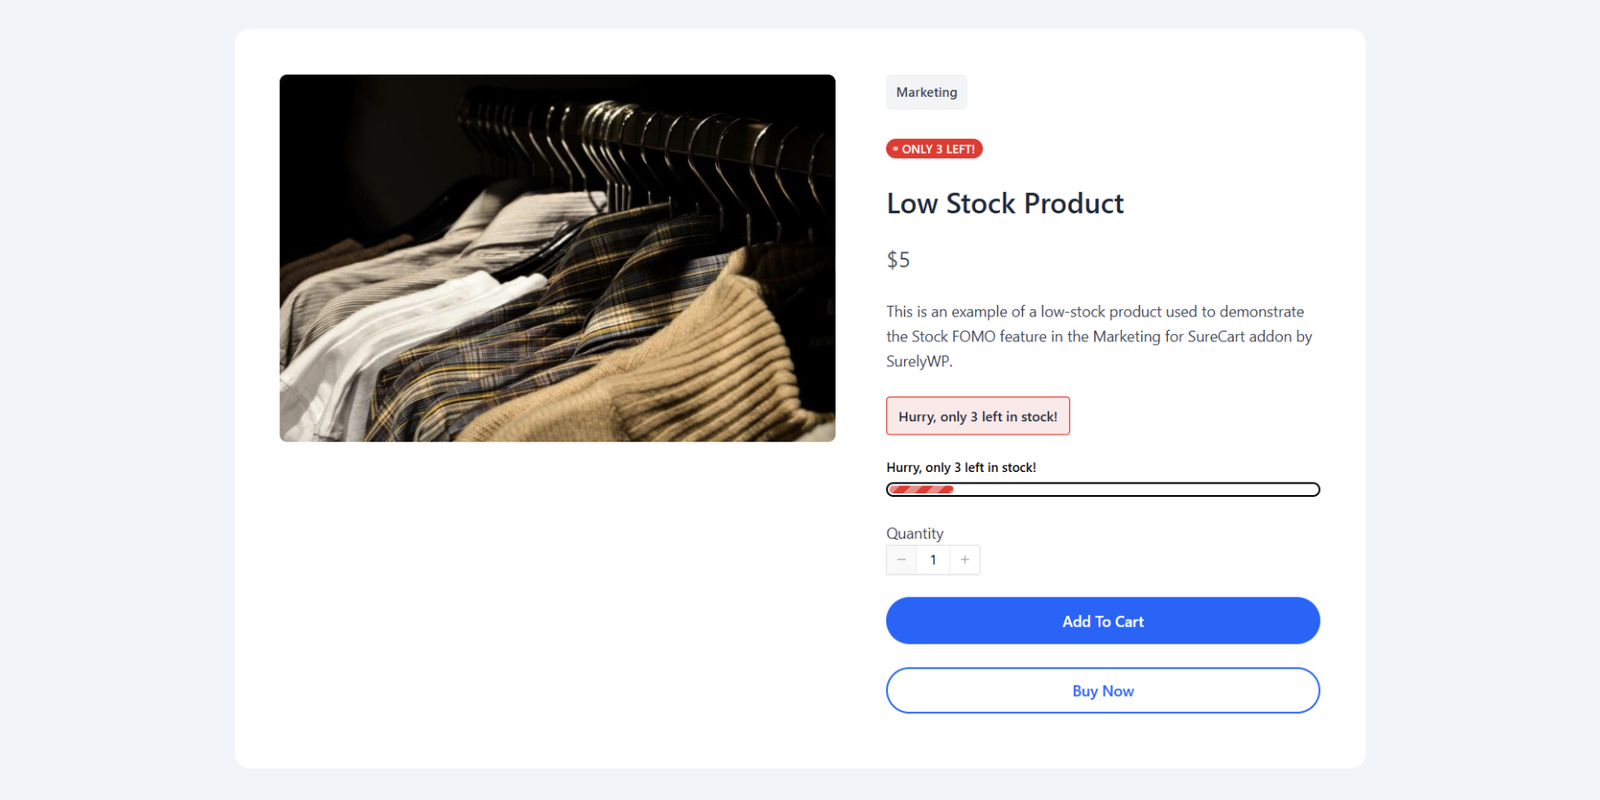Click the product image of hanging shirts

coord(557,257)
